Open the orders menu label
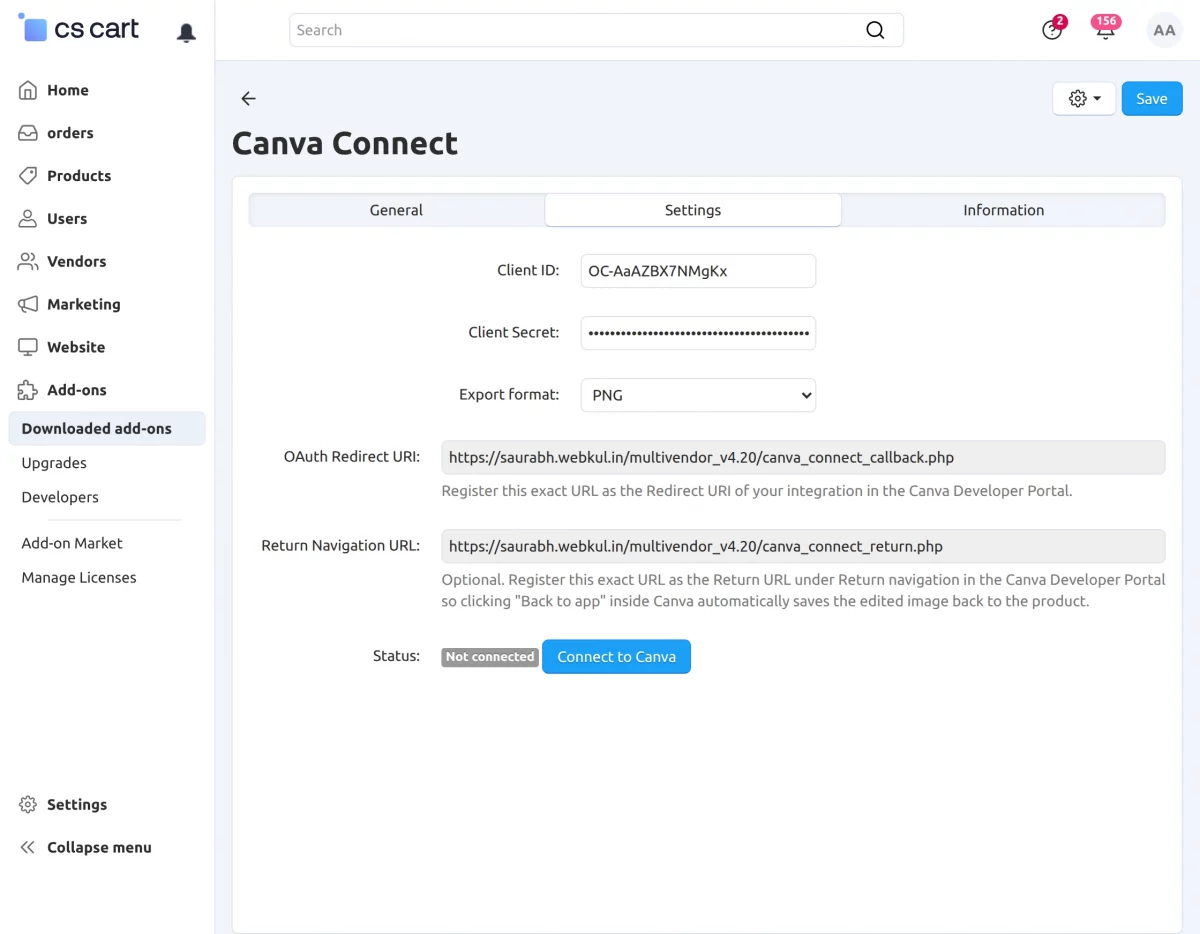 coord(70,133)
